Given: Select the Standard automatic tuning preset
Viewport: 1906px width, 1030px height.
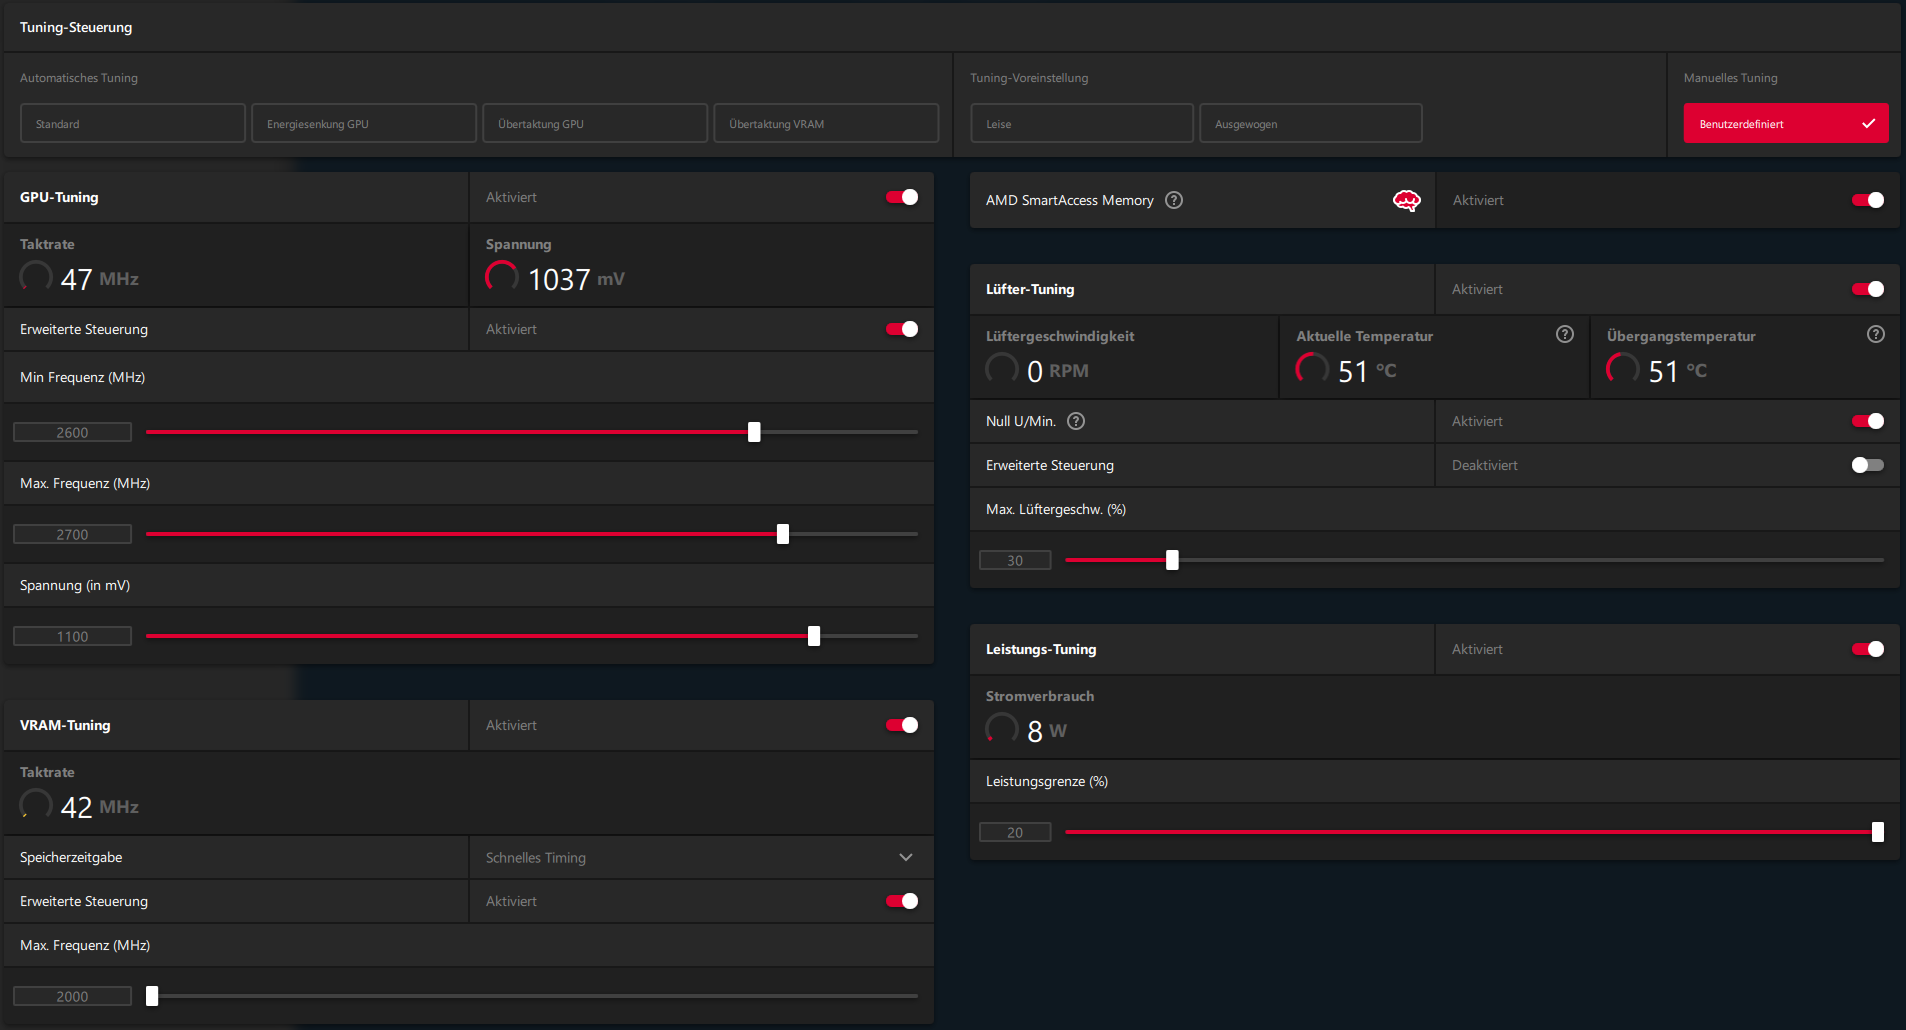Looking at the screenshot, I should (x=133, y=123).
